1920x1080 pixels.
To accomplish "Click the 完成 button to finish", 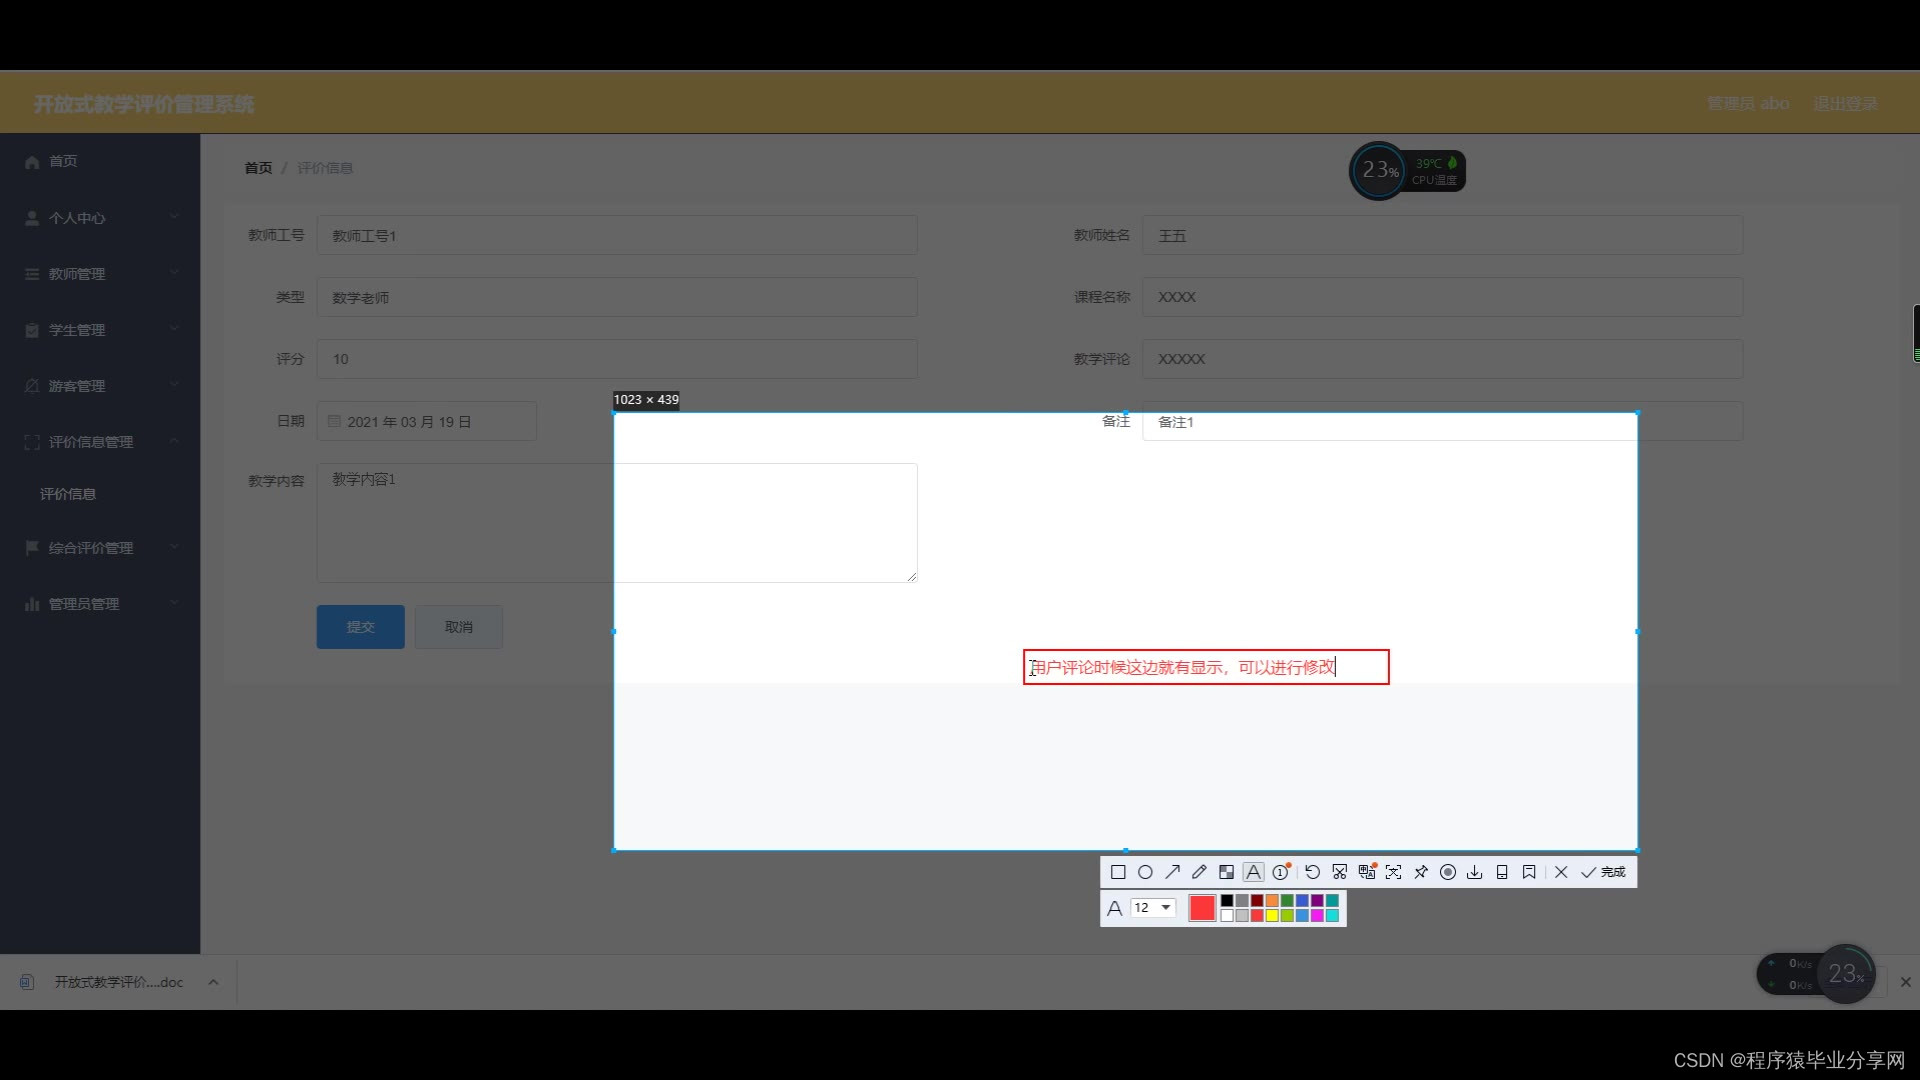I will click(1603, 872).
